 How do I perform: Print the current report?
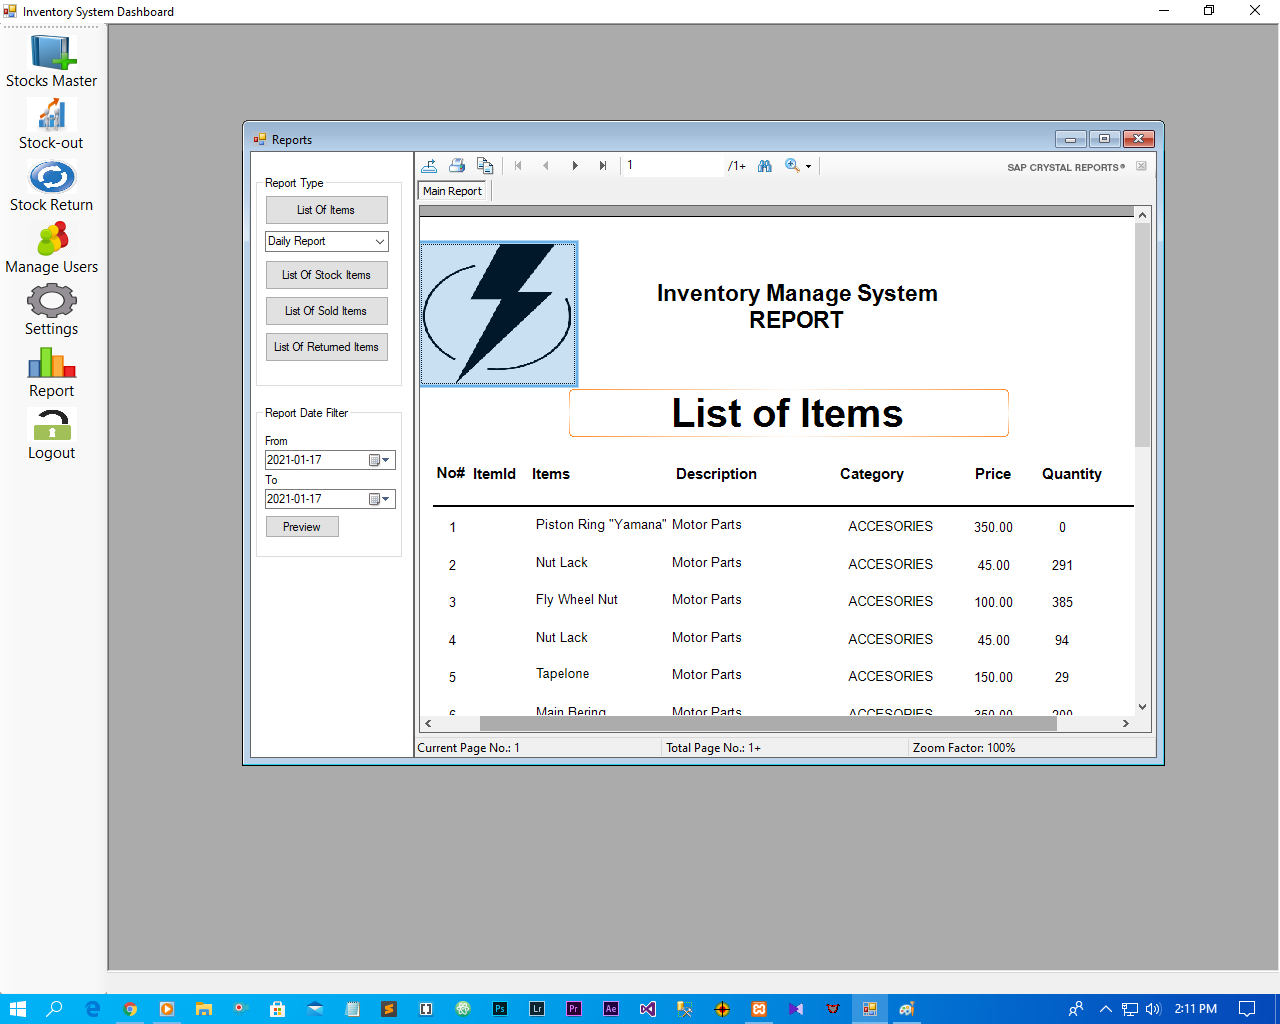457,165
